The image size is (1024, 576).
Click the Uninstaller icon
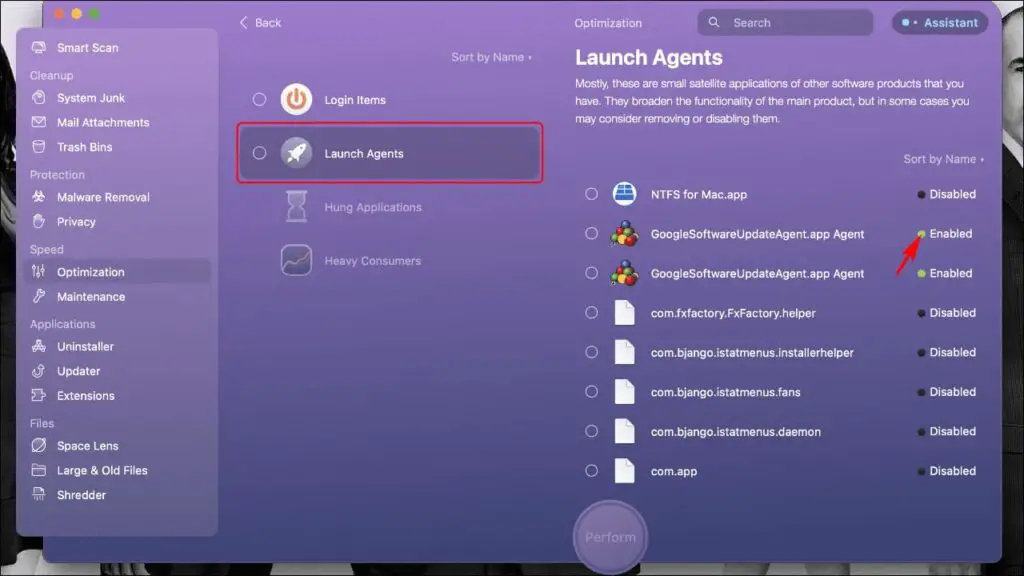(x=39, y=346)
